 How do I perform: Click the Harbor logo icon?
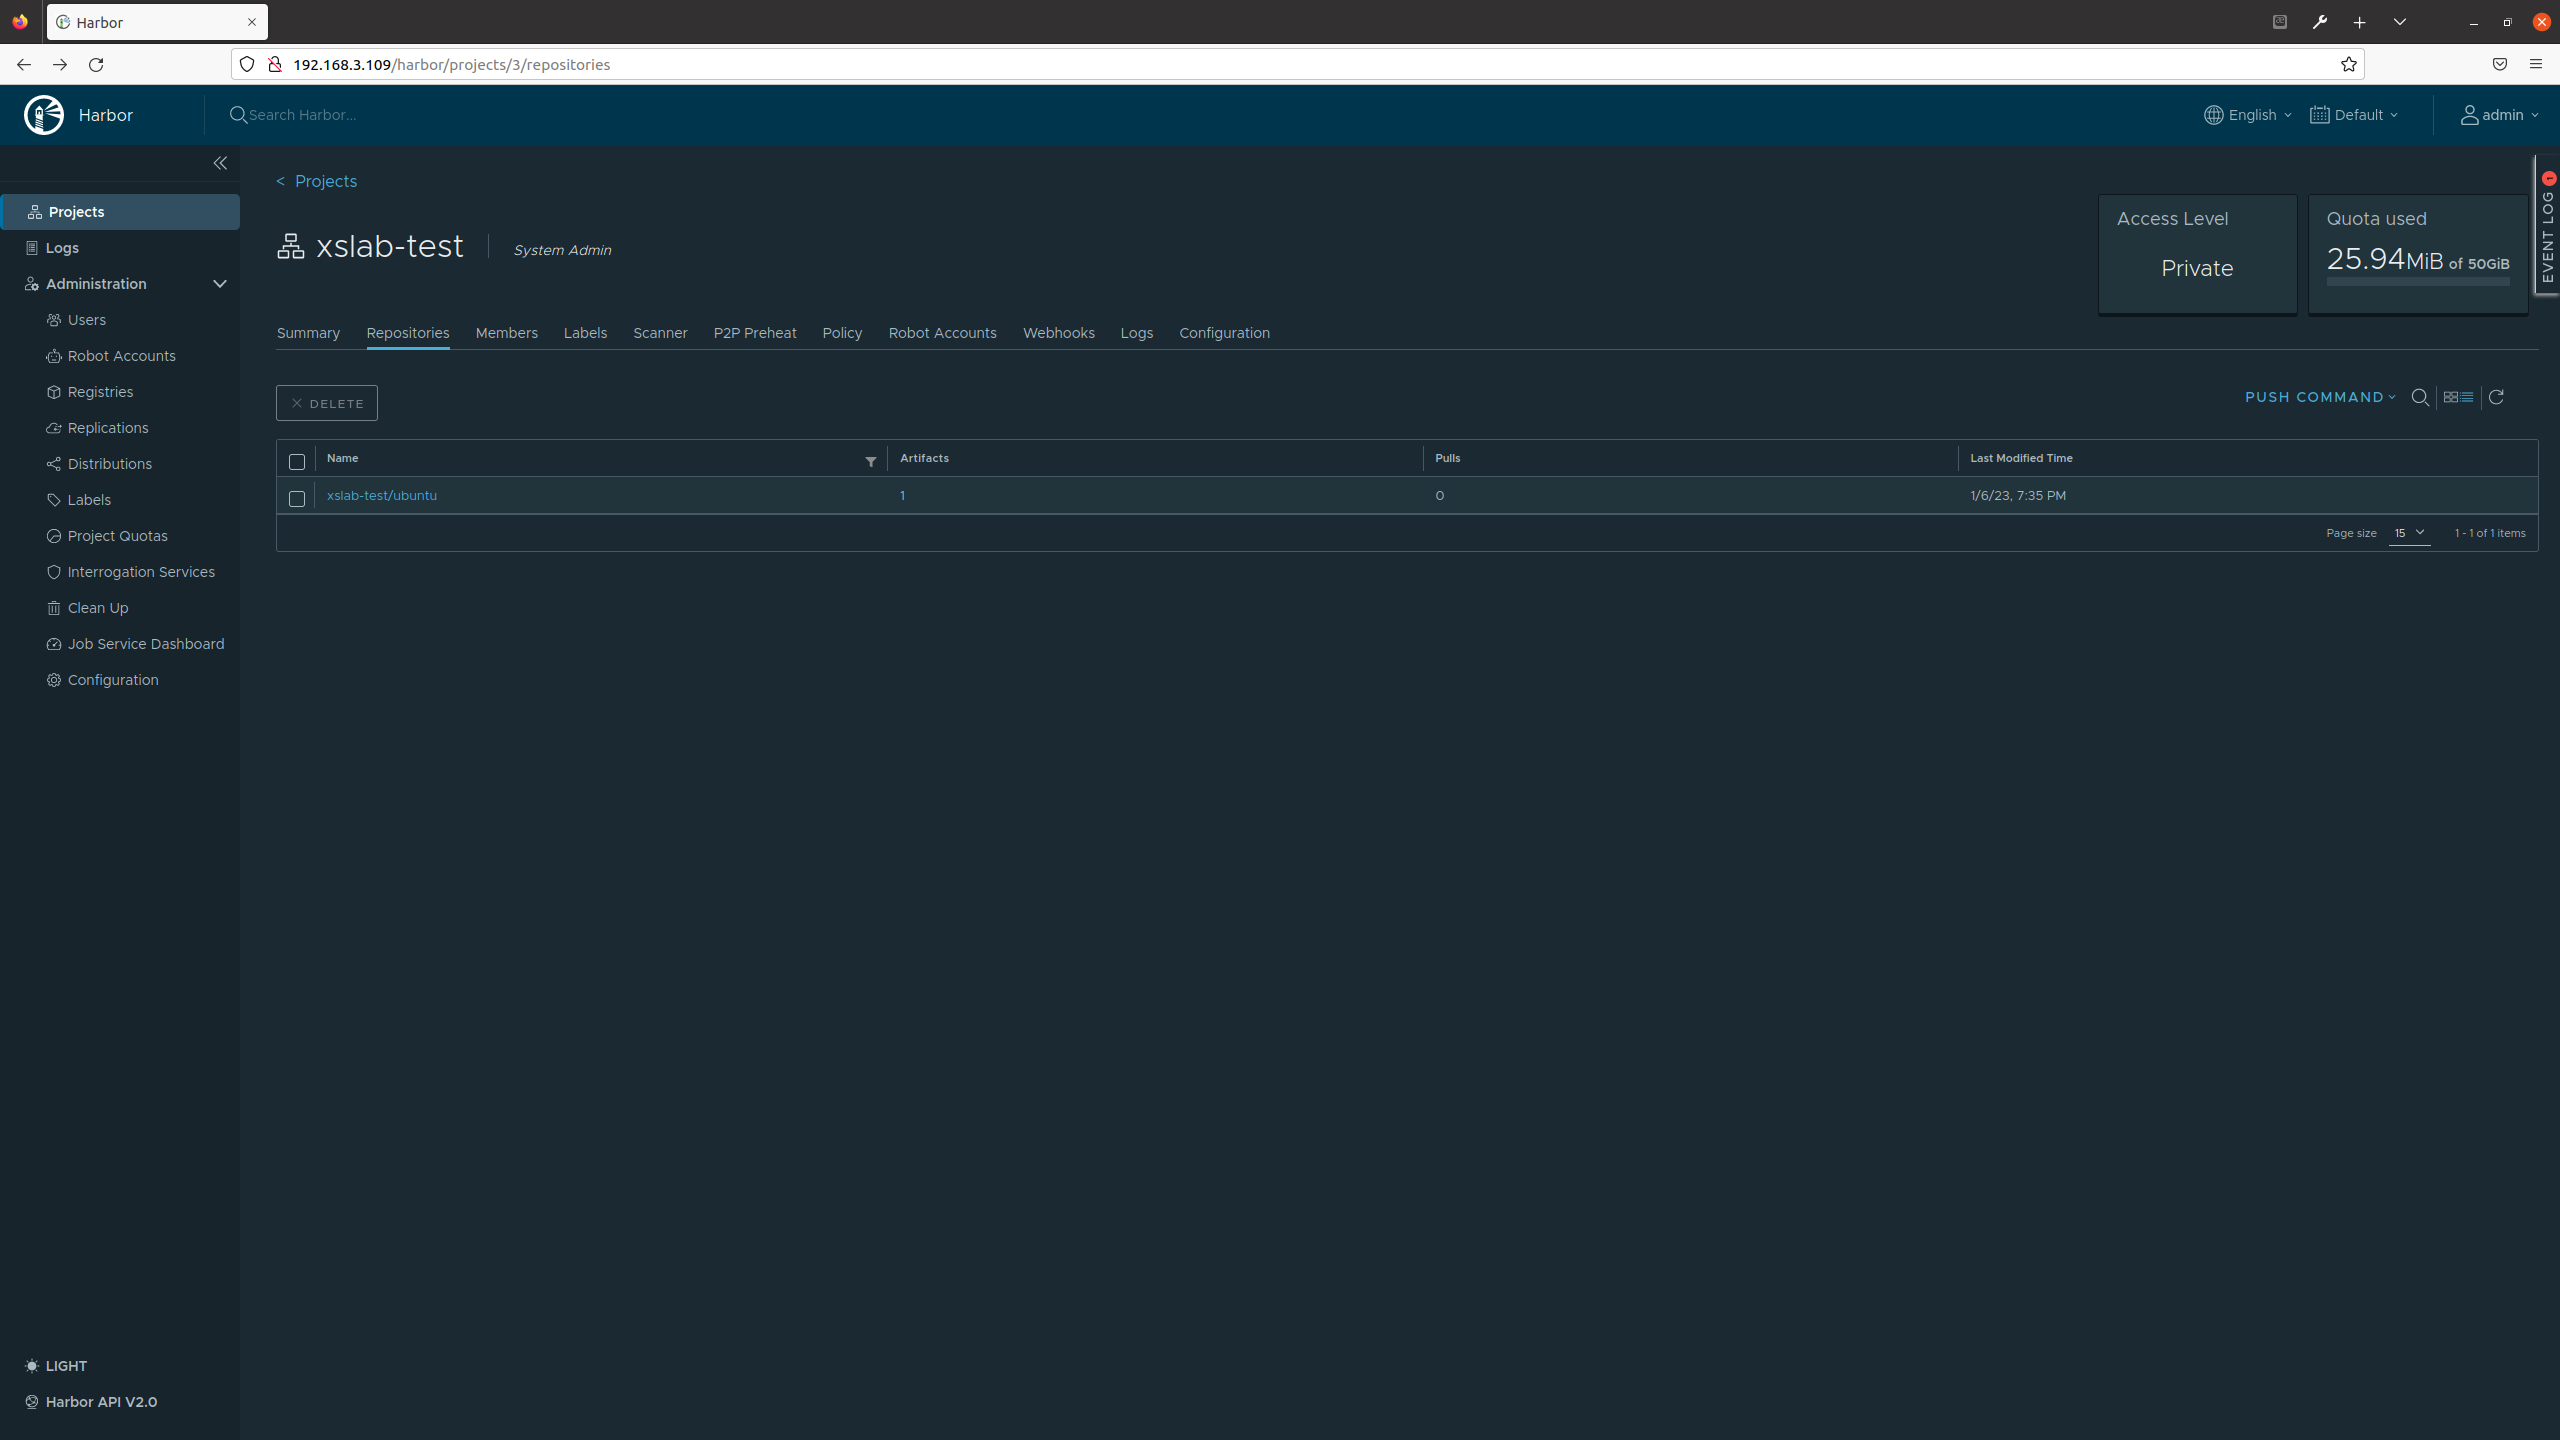click(x=44, y=115)
